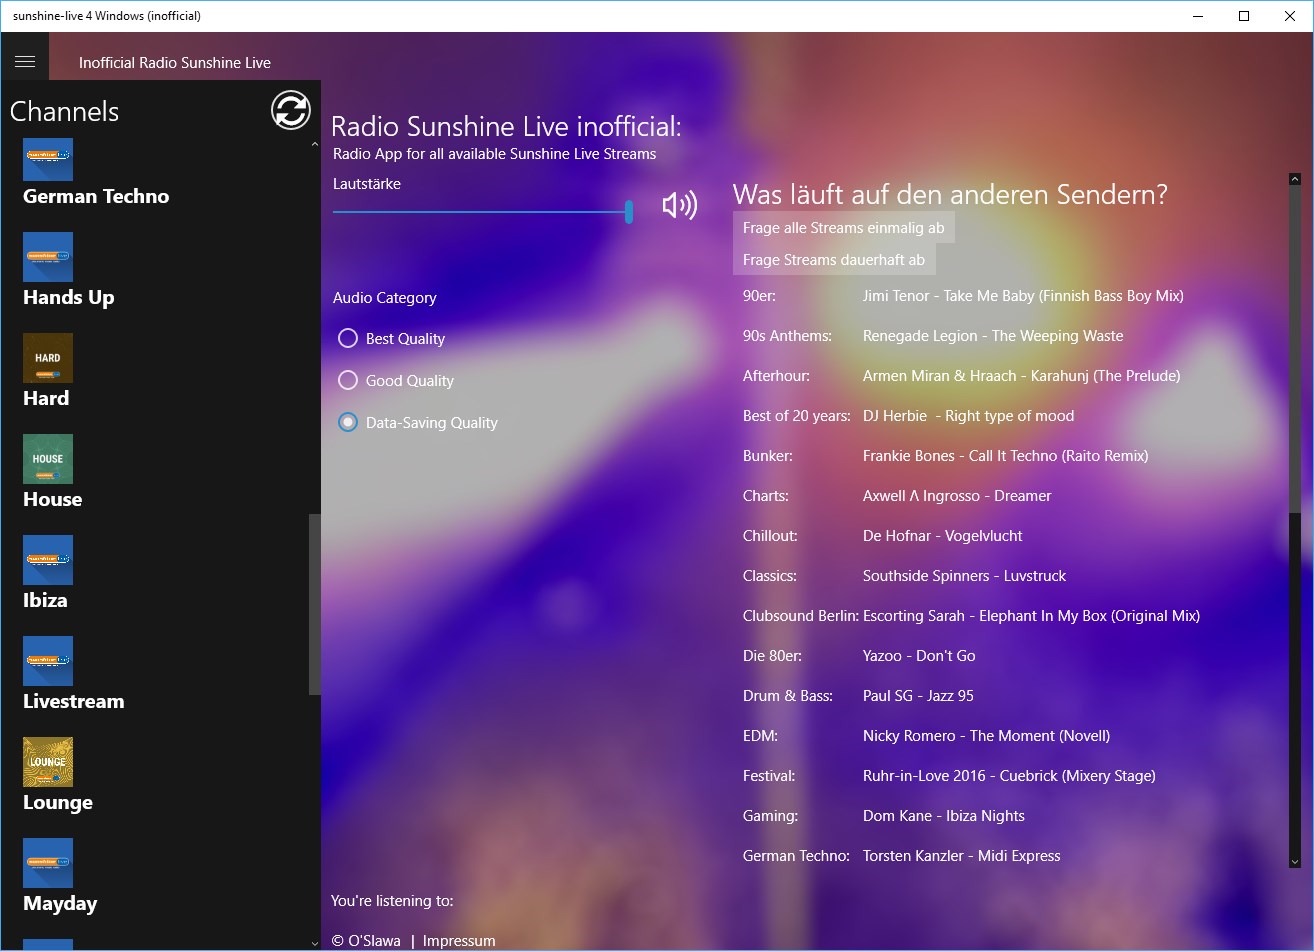Click the 'Die 80er:' station label

pyautogui.click(x=772, y=656)
